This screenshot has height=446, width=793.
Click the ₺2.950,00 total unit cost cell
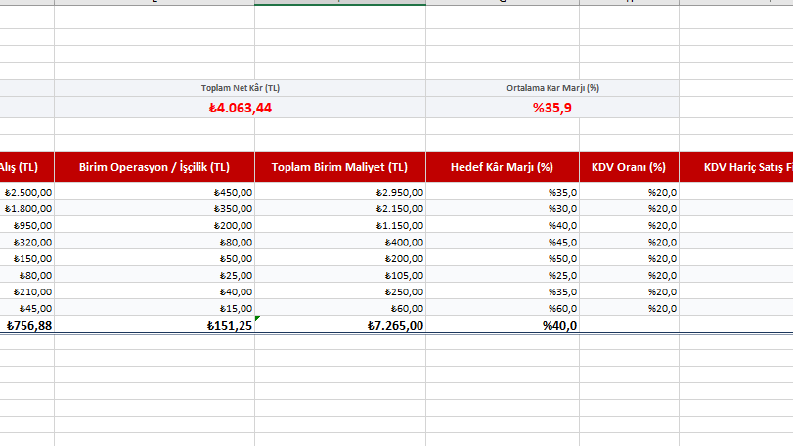pos(340,192)
